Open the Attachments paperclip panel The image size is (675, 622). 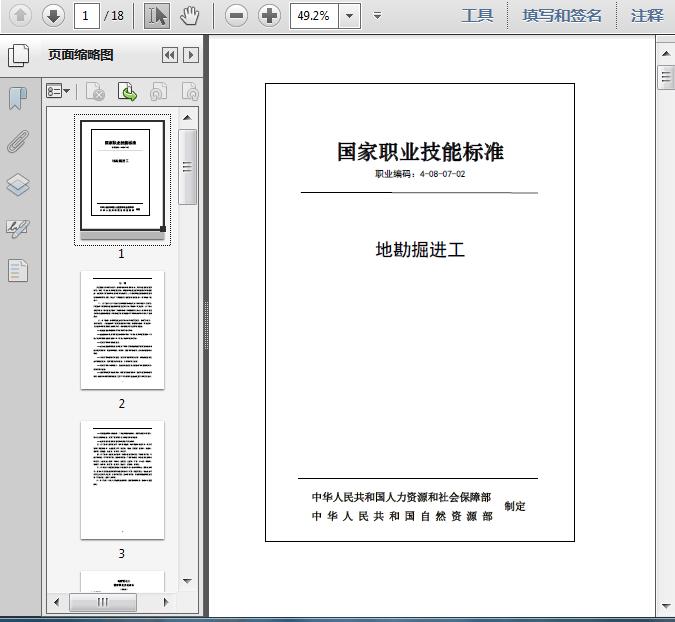click(x=18, y=142)
